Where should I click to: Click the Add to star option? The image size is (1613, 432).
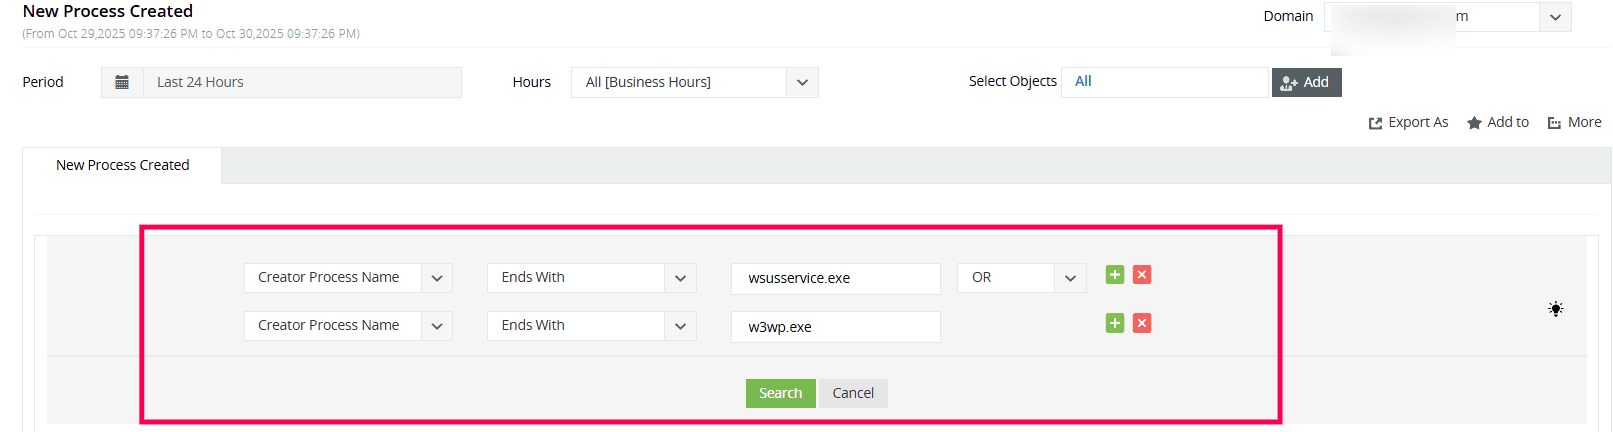pos(1498,122)
